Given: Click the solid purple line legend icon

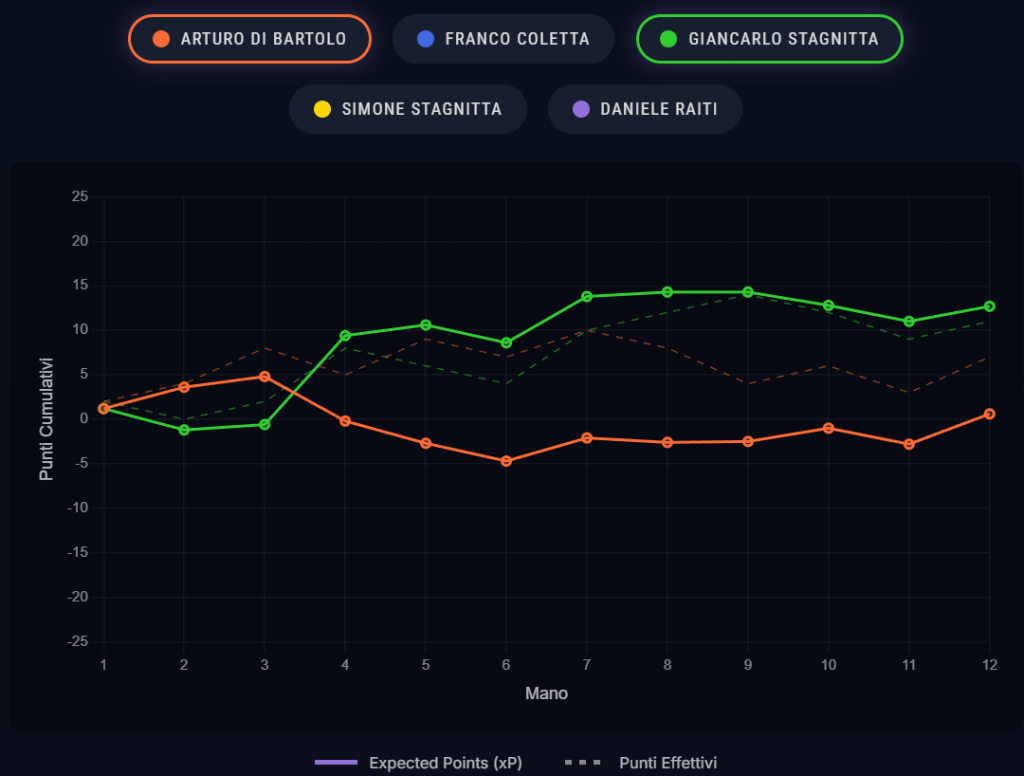Looking at the screenshot, I should [335, 763].
